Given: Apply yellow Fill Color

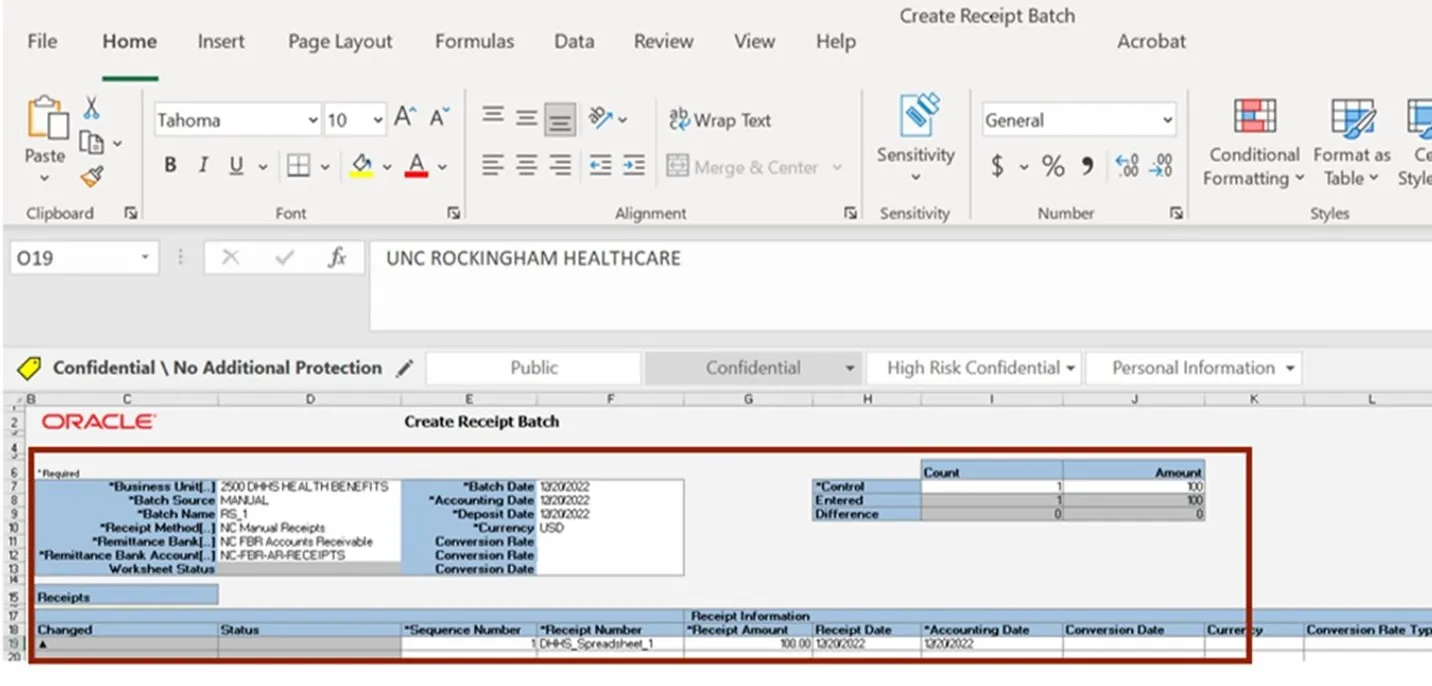Looking at the screenshot, I should [361, 166].
